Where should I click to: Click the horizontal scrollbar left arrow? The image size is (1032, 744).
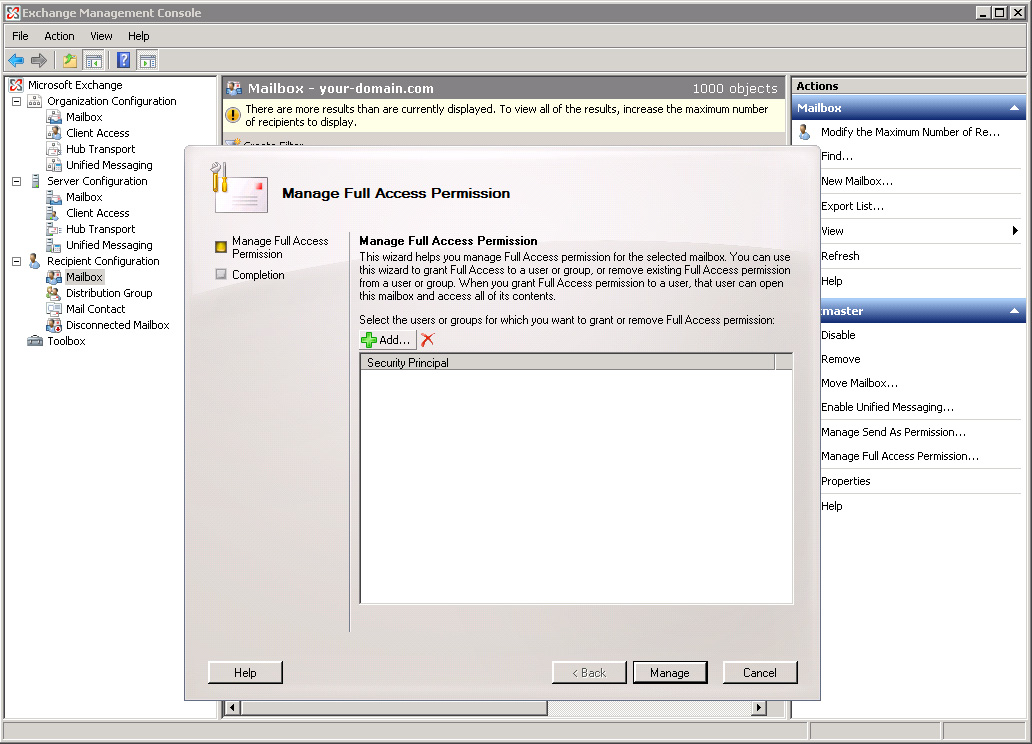tap(232, 708)
